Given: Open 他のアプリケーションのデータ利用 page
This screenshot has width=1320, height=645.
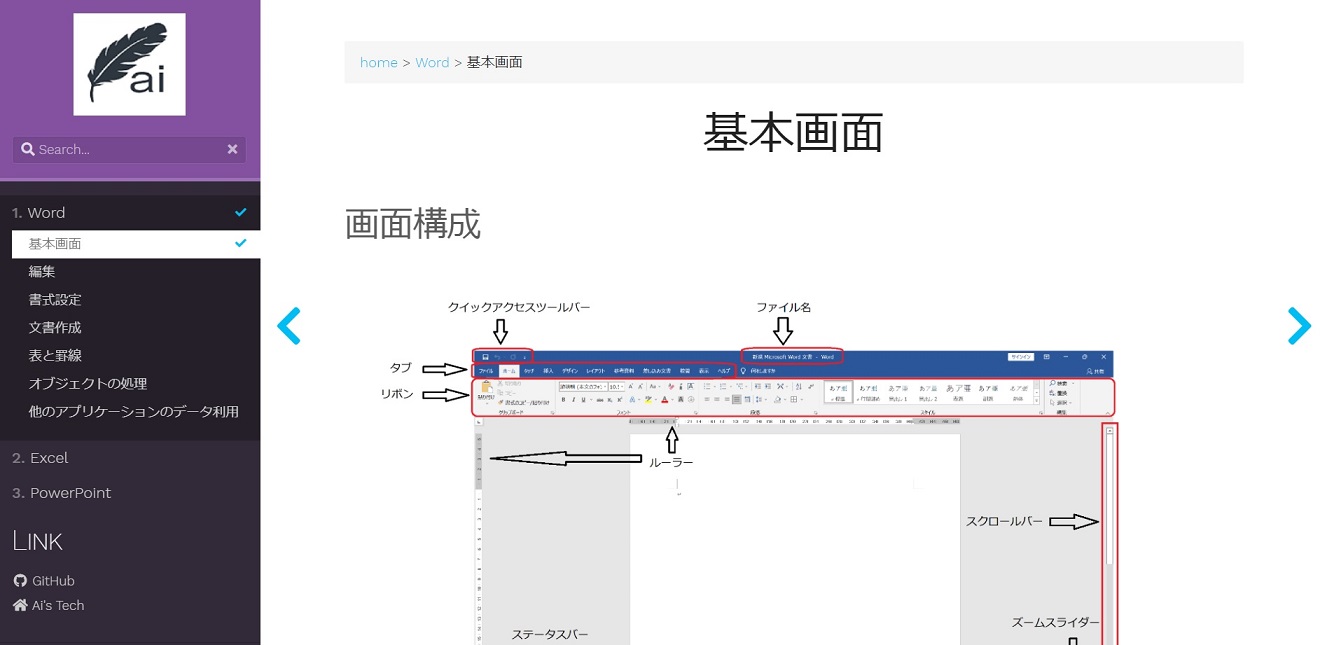Looking at the screenshot, I should point(136,412).
